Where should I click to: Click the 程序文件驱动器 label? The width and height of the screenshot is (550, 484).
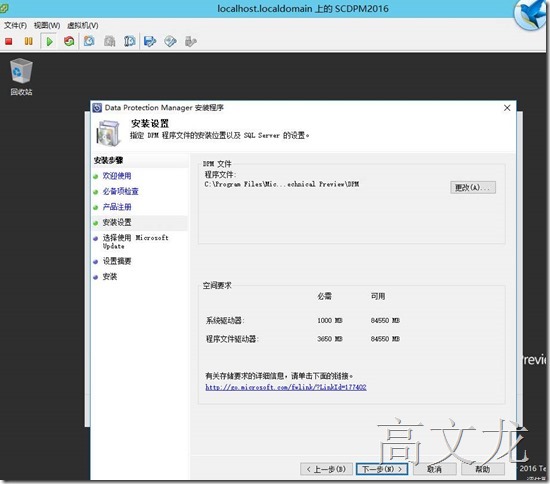point(232,339)
